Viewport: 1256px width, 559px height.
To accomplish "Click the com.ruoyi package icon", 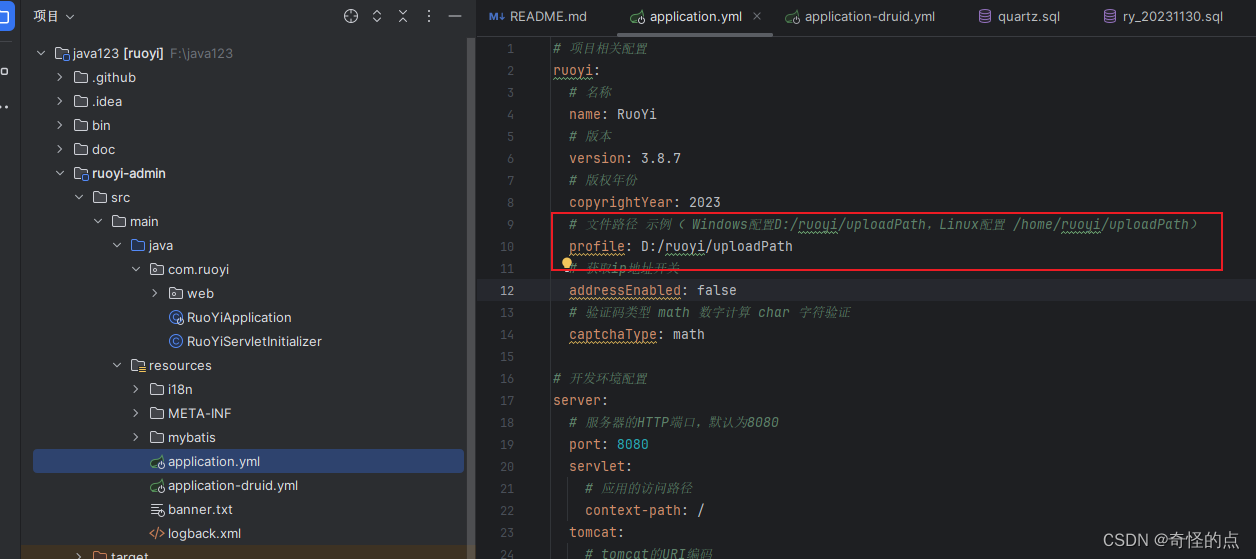I will coord(157,269).
